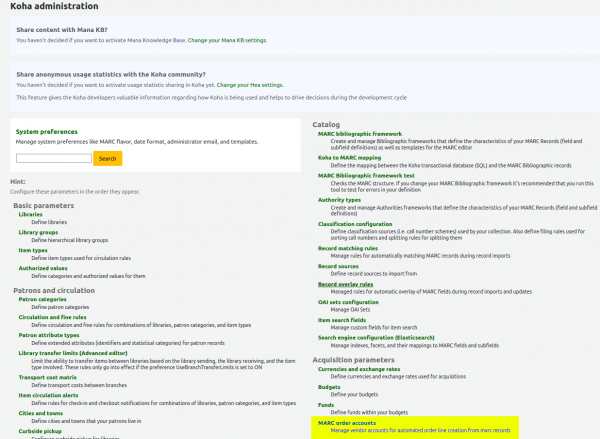Open the Authority types link
This screenshot has height=439, width=600.
click(339, 200)
